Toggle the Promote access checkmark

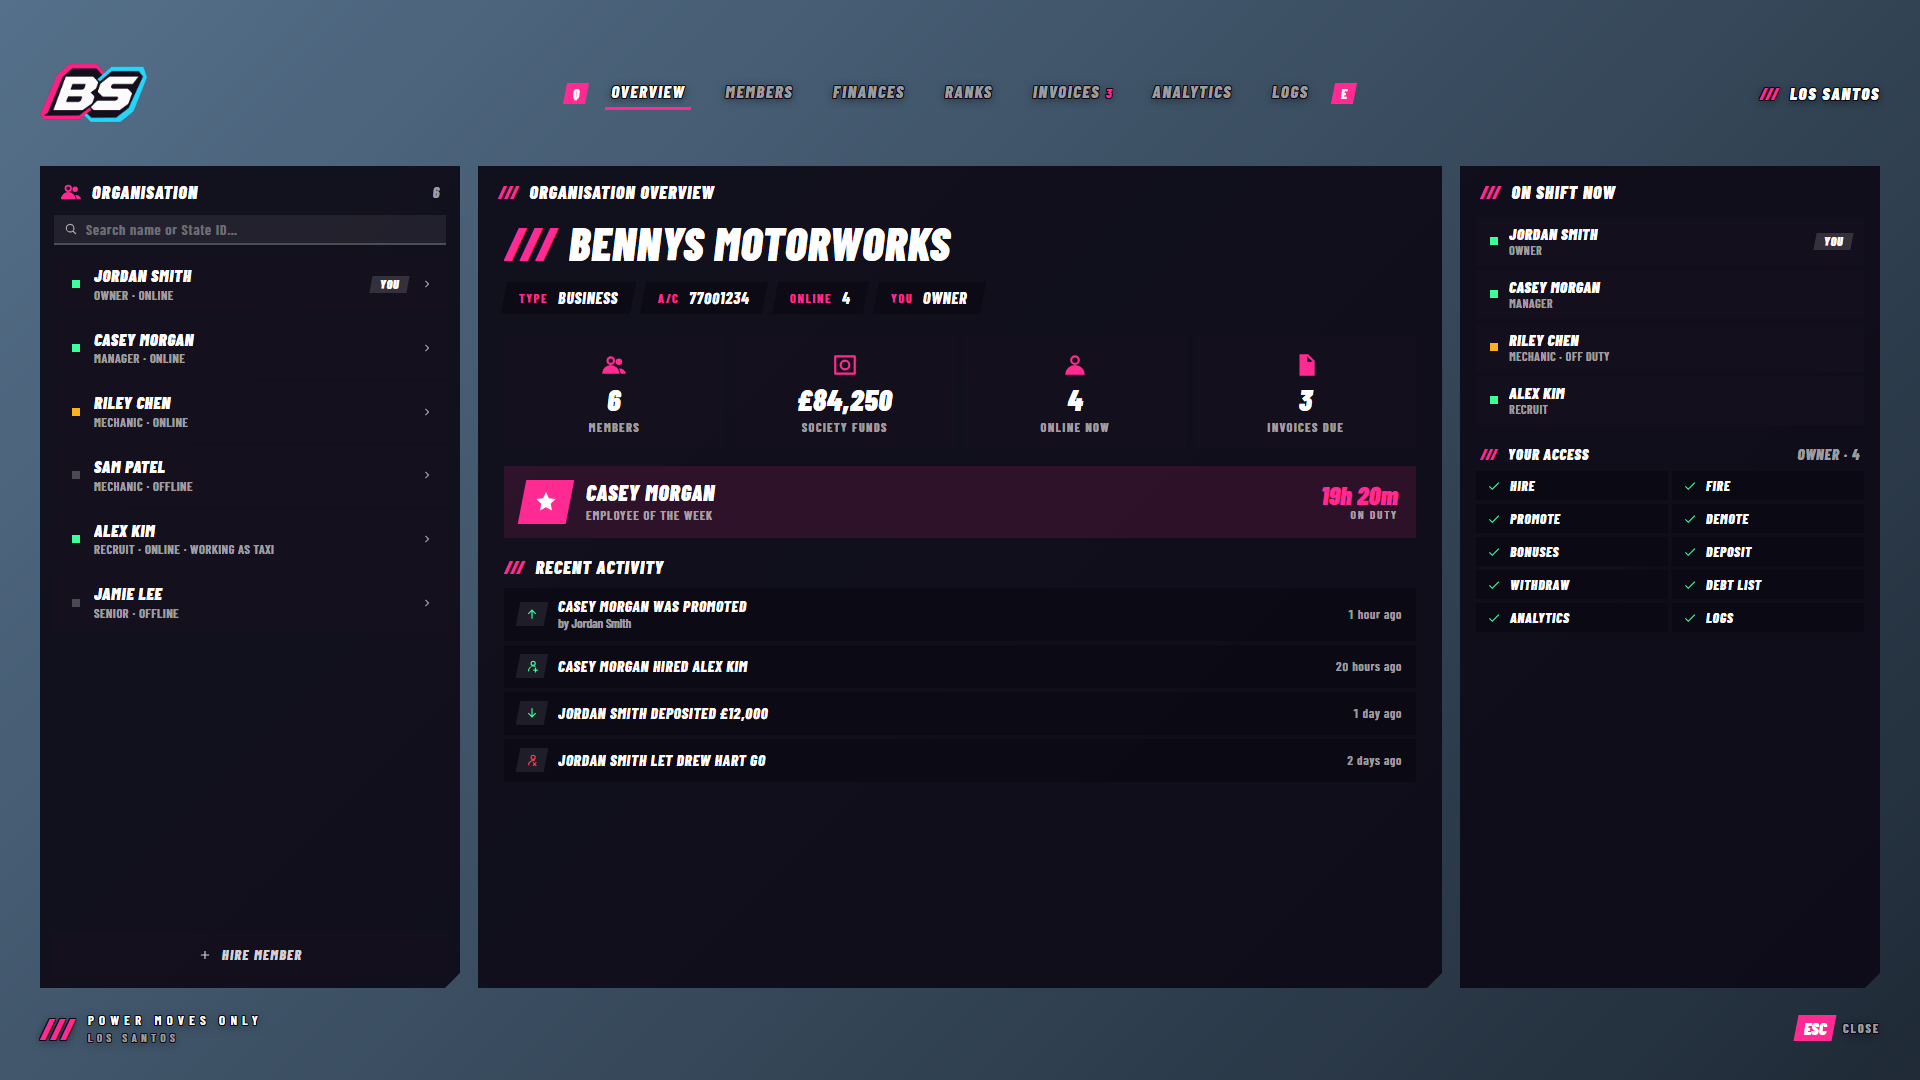coord(1494,519)
